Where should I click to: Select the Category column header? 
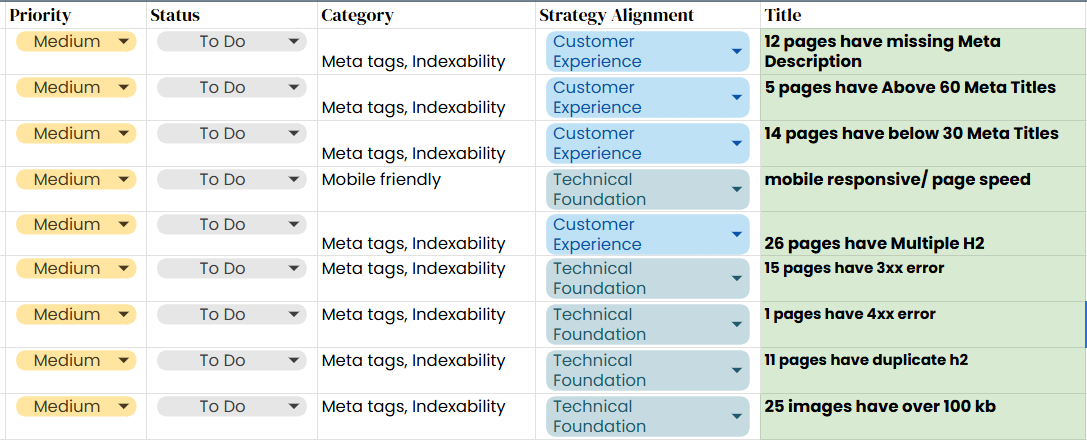pyautogui.click(x=357, y=15)
